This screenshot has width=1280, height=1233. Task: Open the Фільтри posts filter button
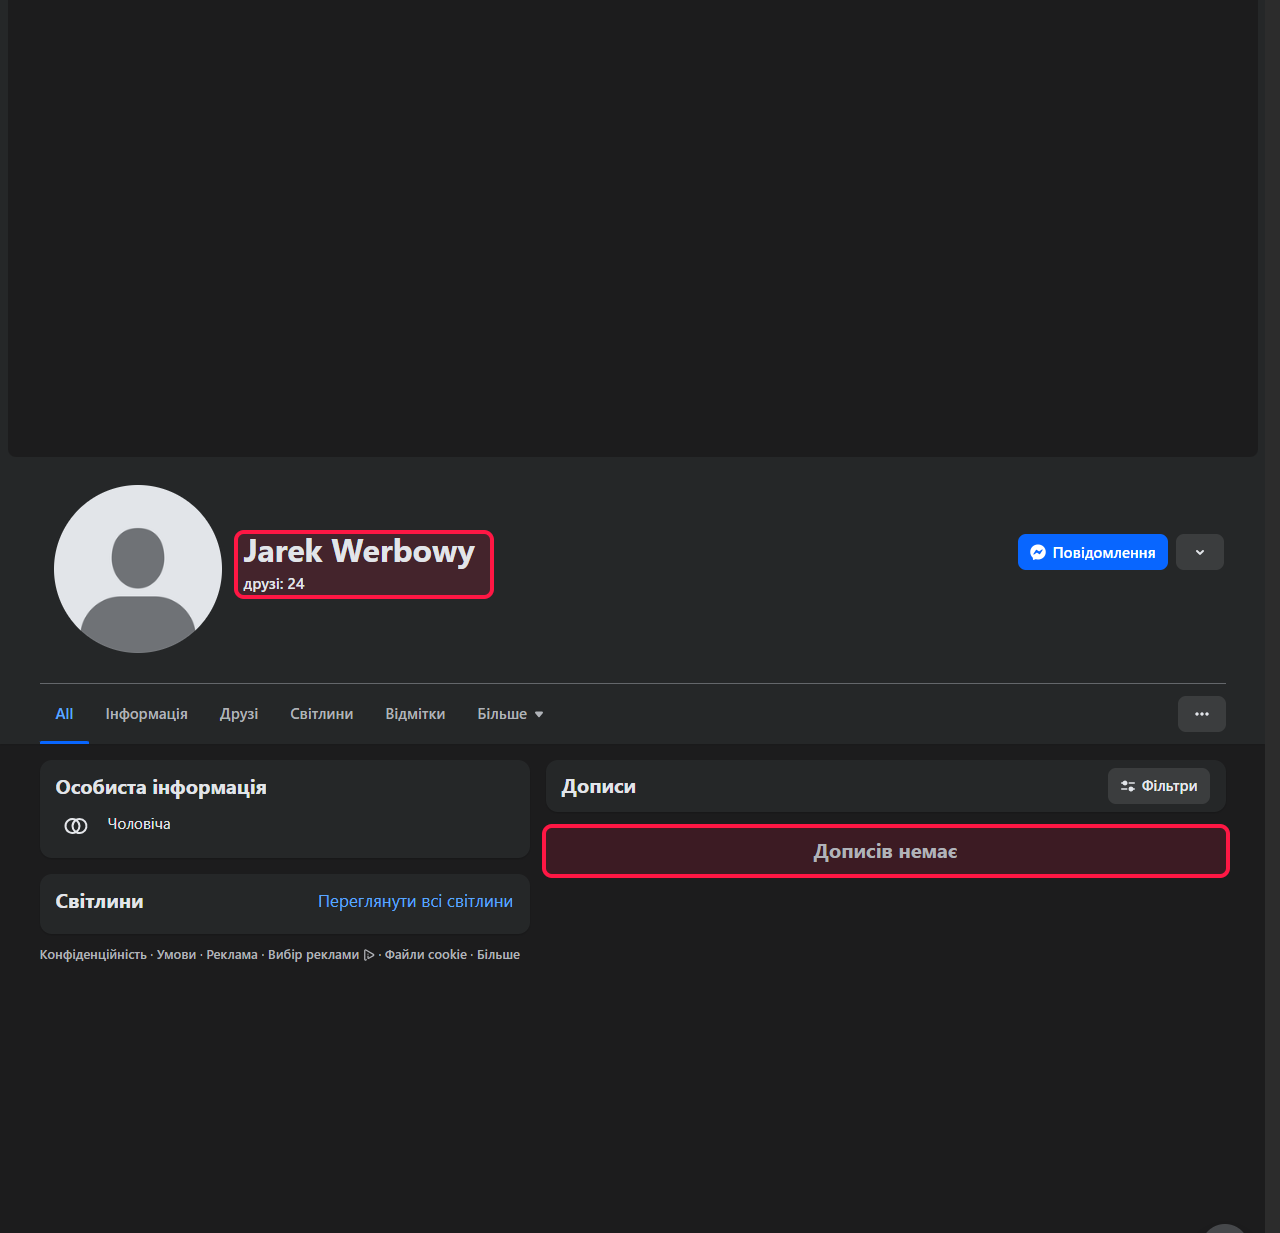point(1159,786)
